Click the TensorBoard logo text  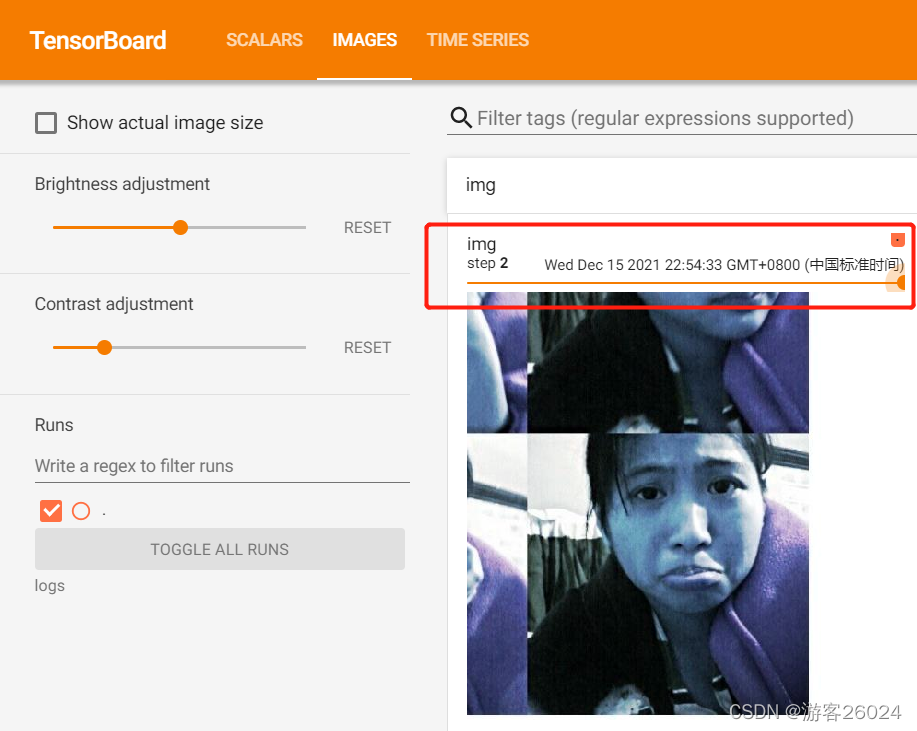[98, 40]
